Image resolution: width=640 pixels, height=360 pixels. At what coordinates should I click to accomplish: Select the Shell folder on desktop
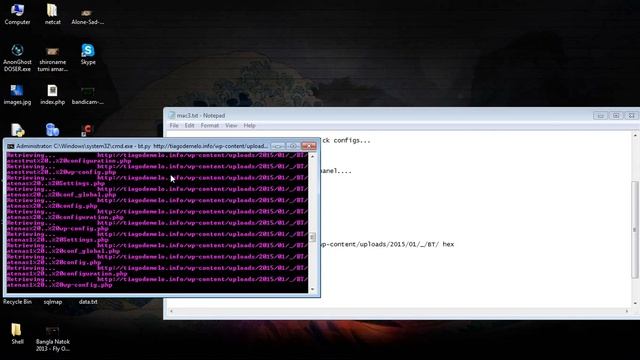click(x=17, y=333)
